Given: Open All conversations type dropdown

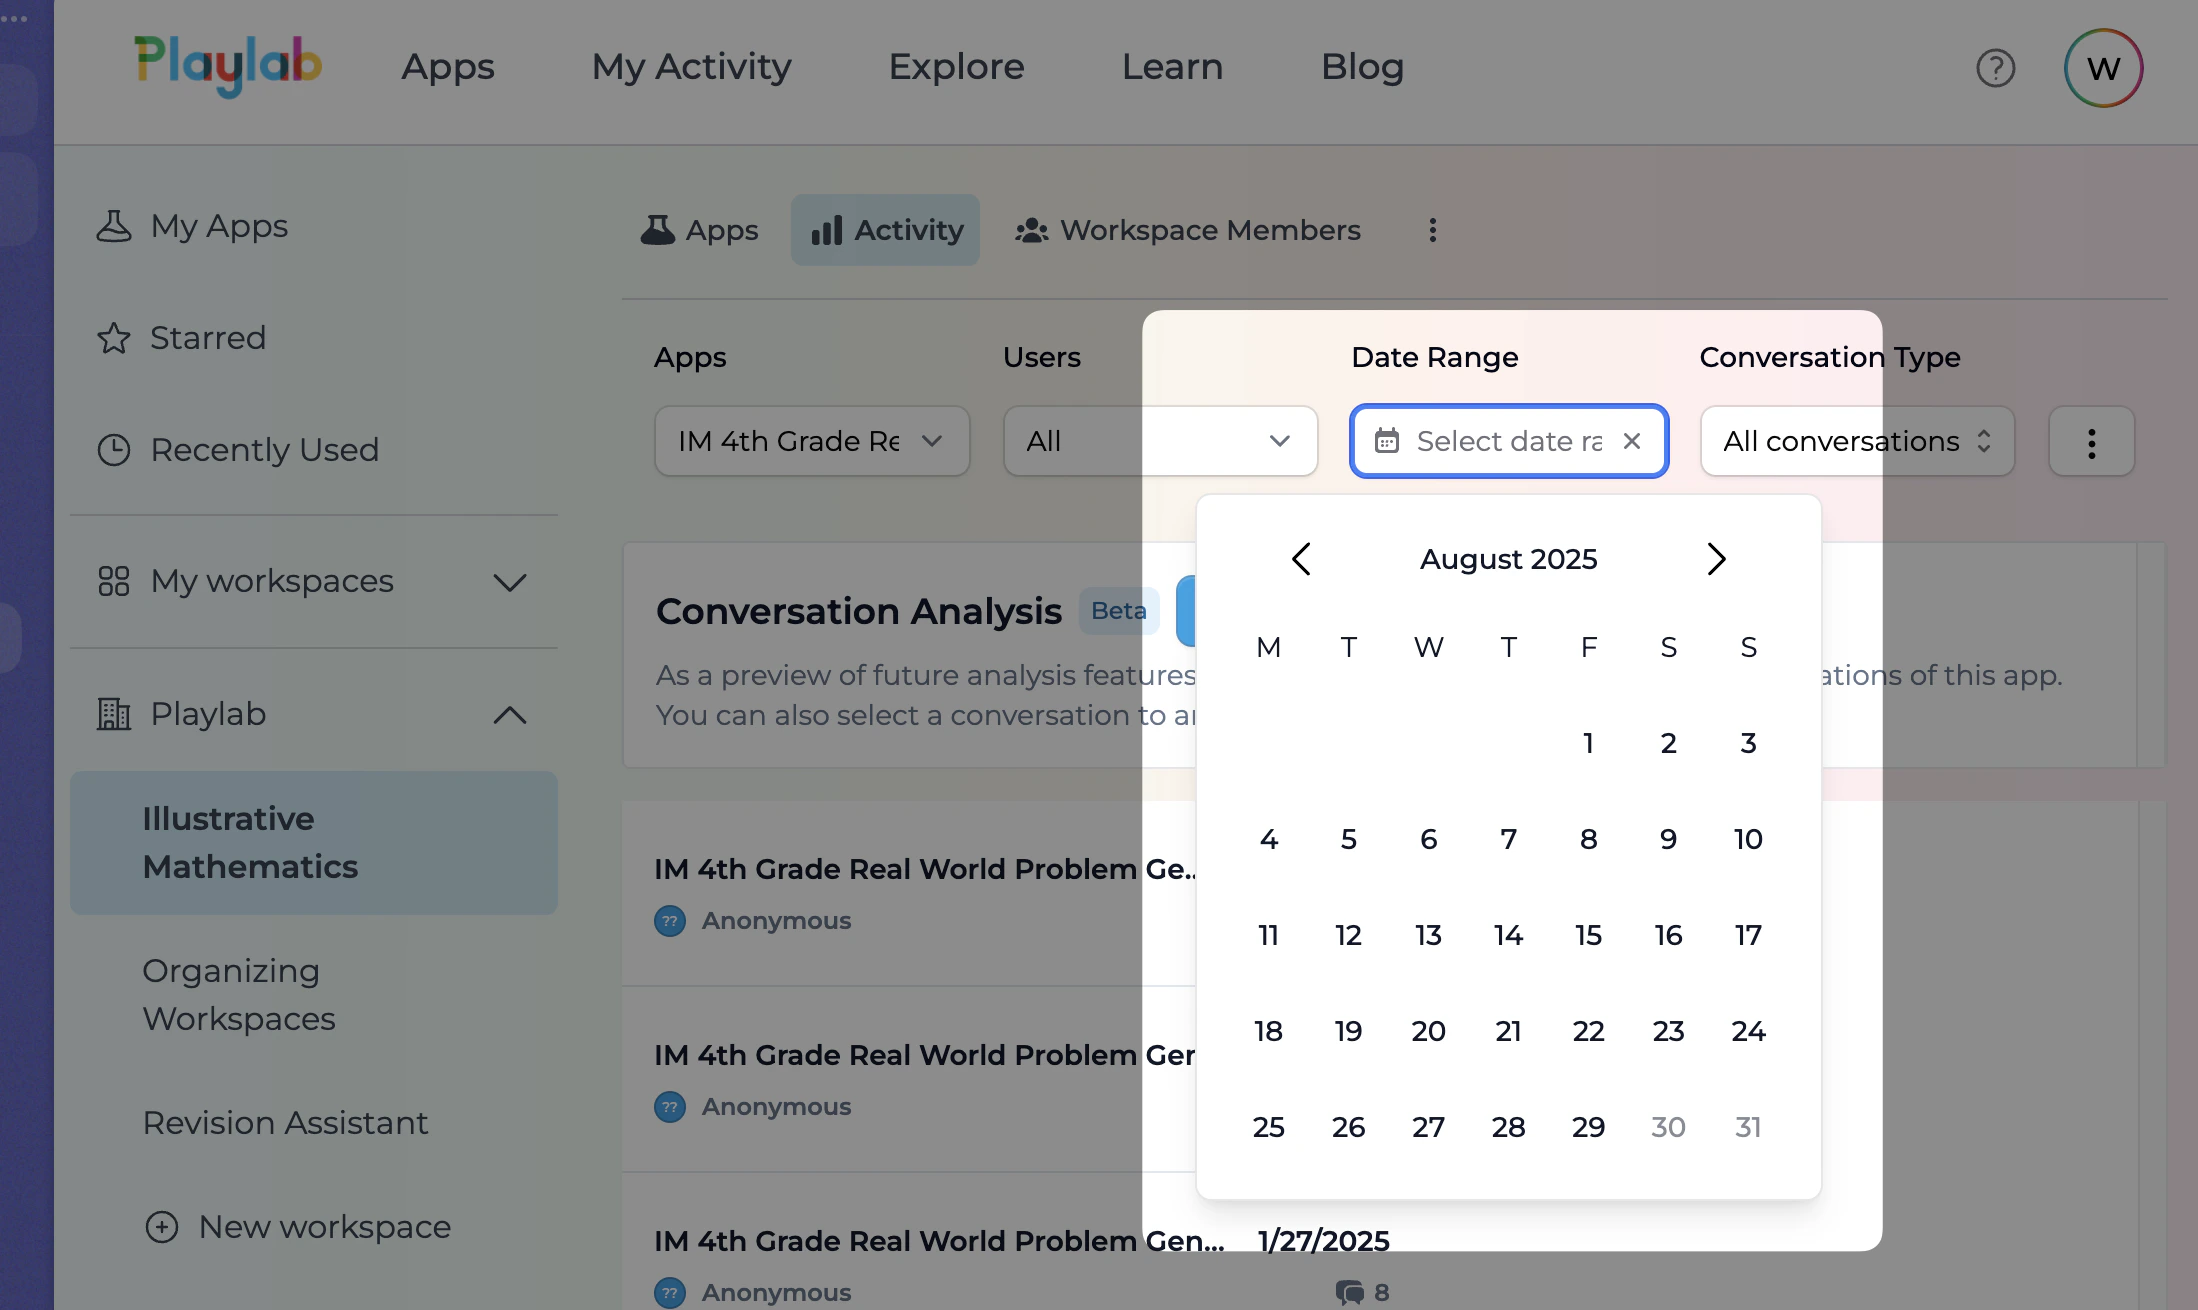Looking at the screenshot, I should click(x=1857, y=441).
